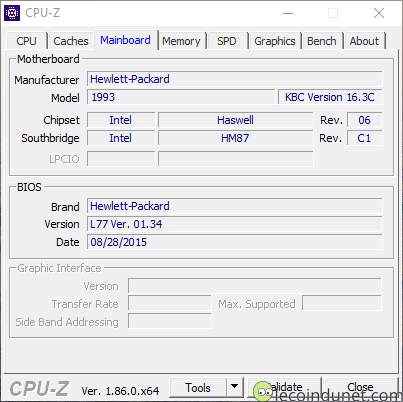Click the CPU-Z app icon in title bar
This screenshot has height=402, width=403.
coord(12,13)
